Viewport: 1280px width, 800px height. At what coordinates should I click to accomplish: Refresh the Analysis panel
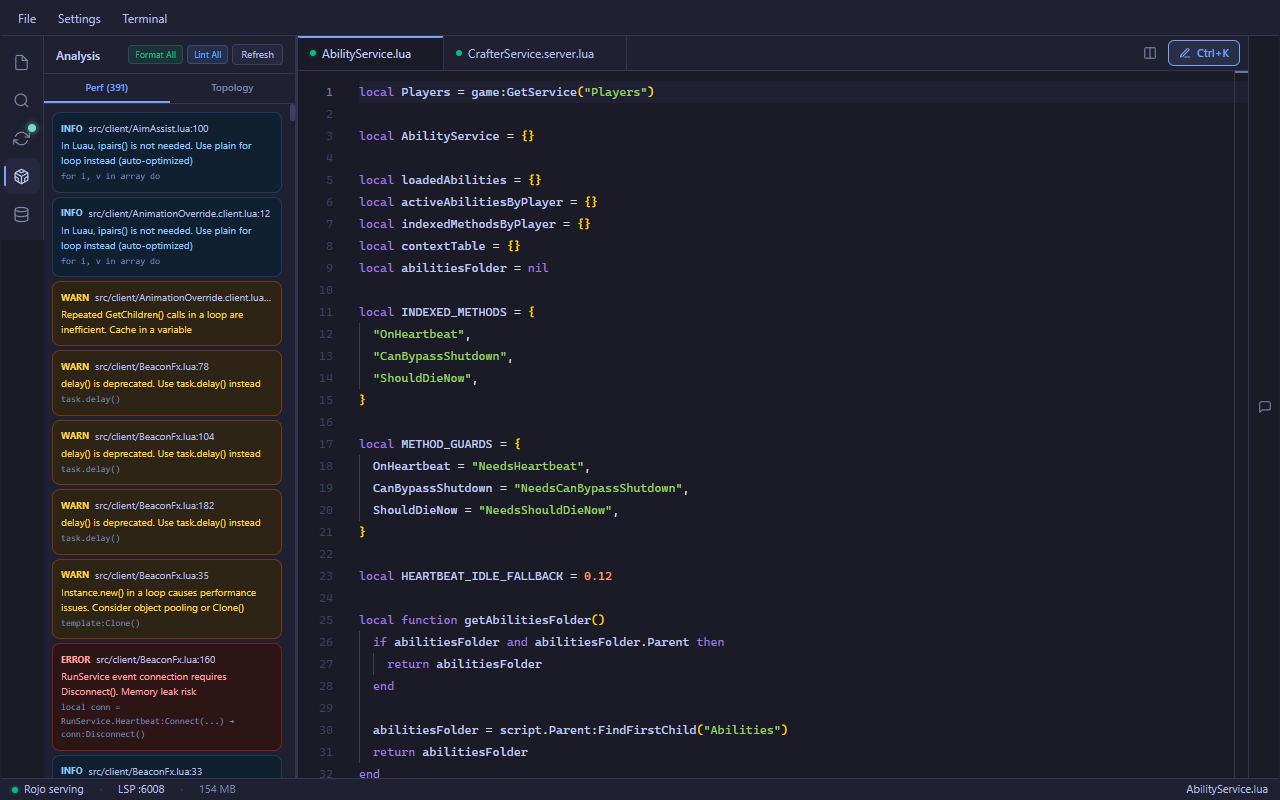[257, 54]
